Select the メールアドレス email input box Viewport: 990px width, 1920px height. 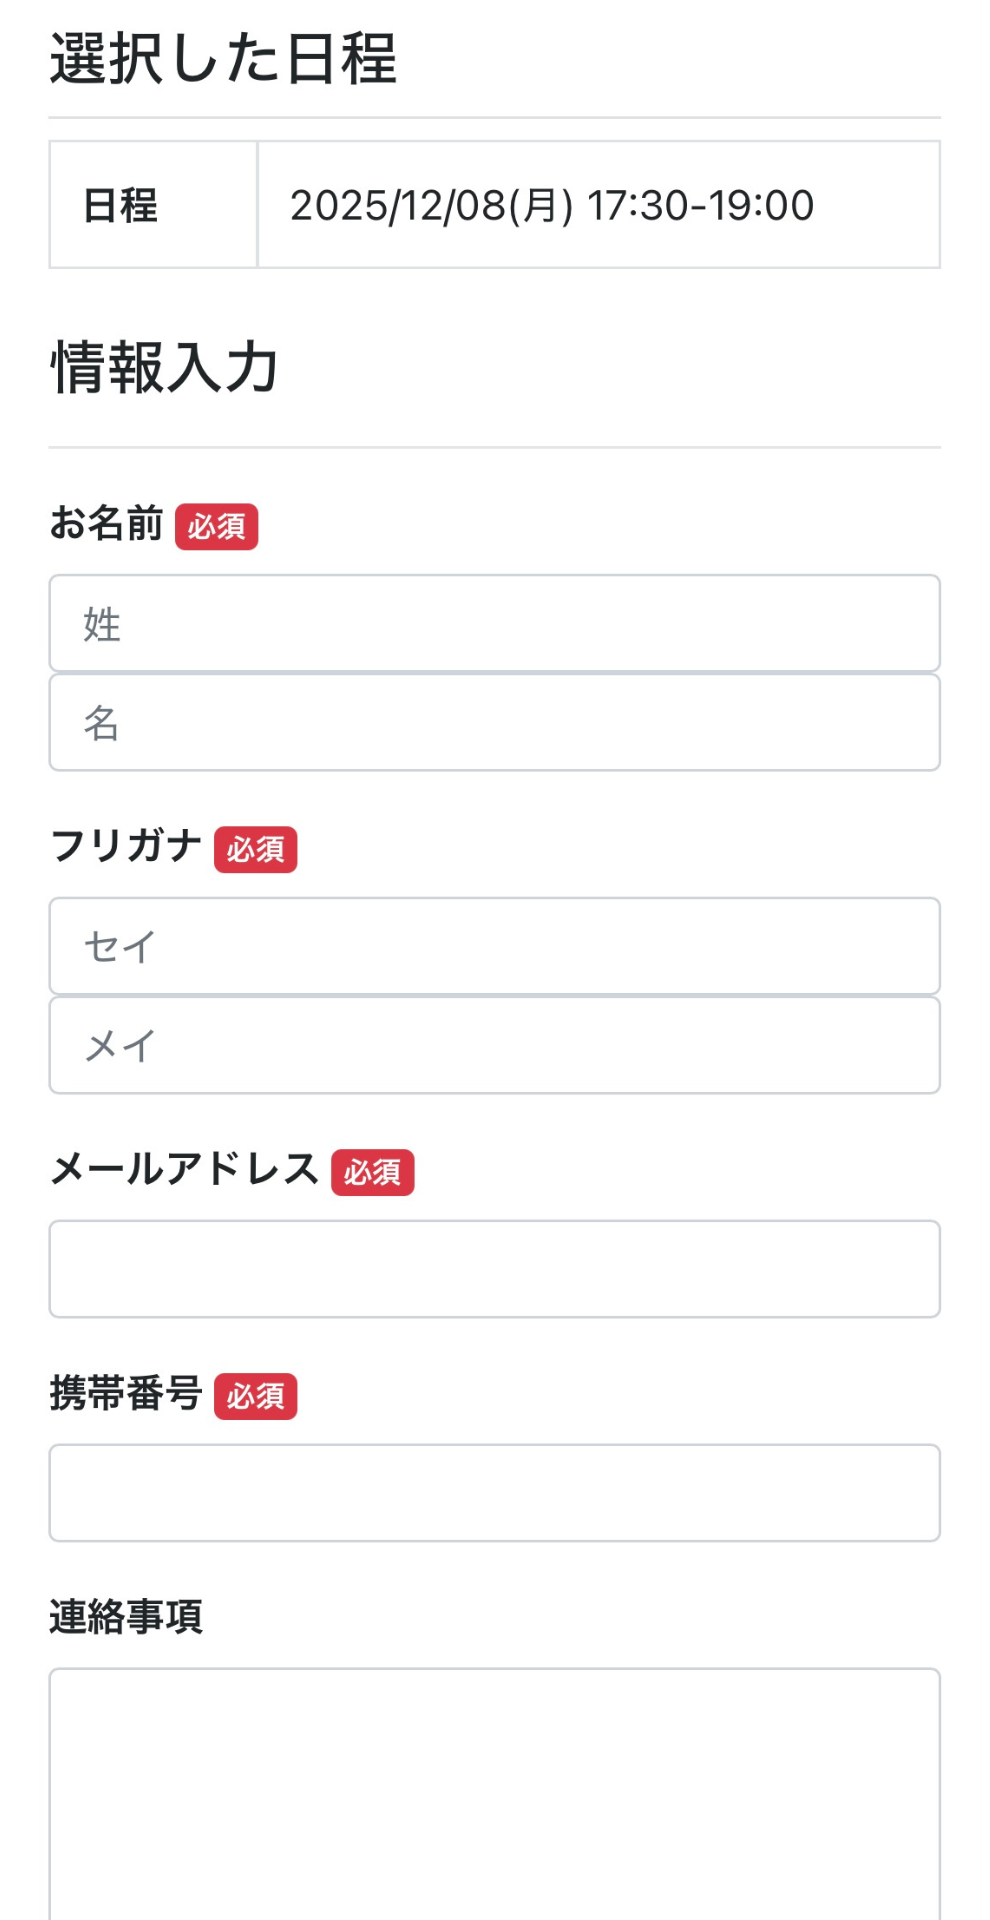pyautogui.click(x=494, y=1269)
